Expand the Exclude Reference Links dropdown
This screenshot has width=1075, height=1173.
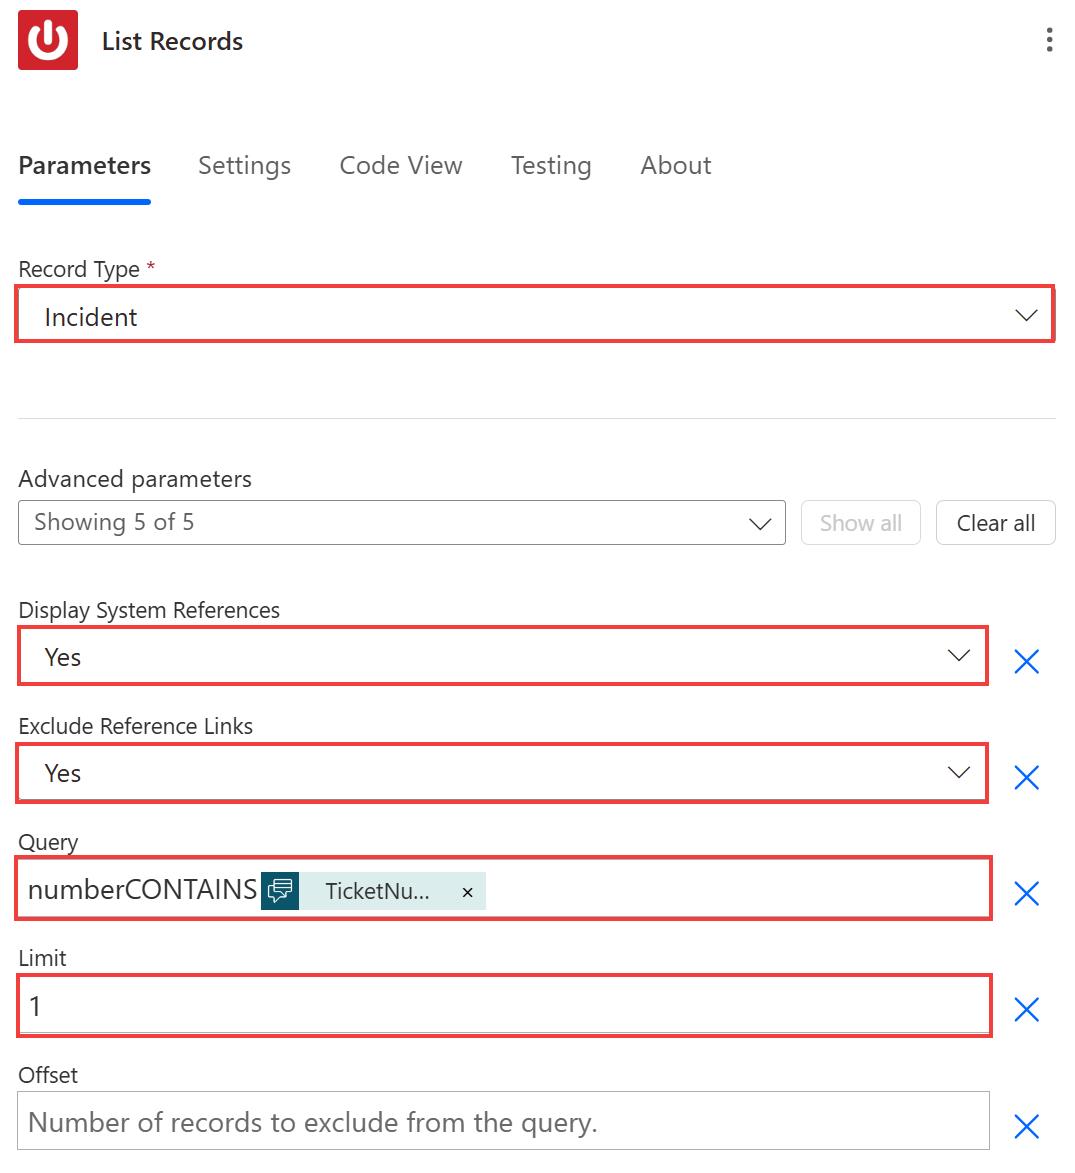point(502,773)
